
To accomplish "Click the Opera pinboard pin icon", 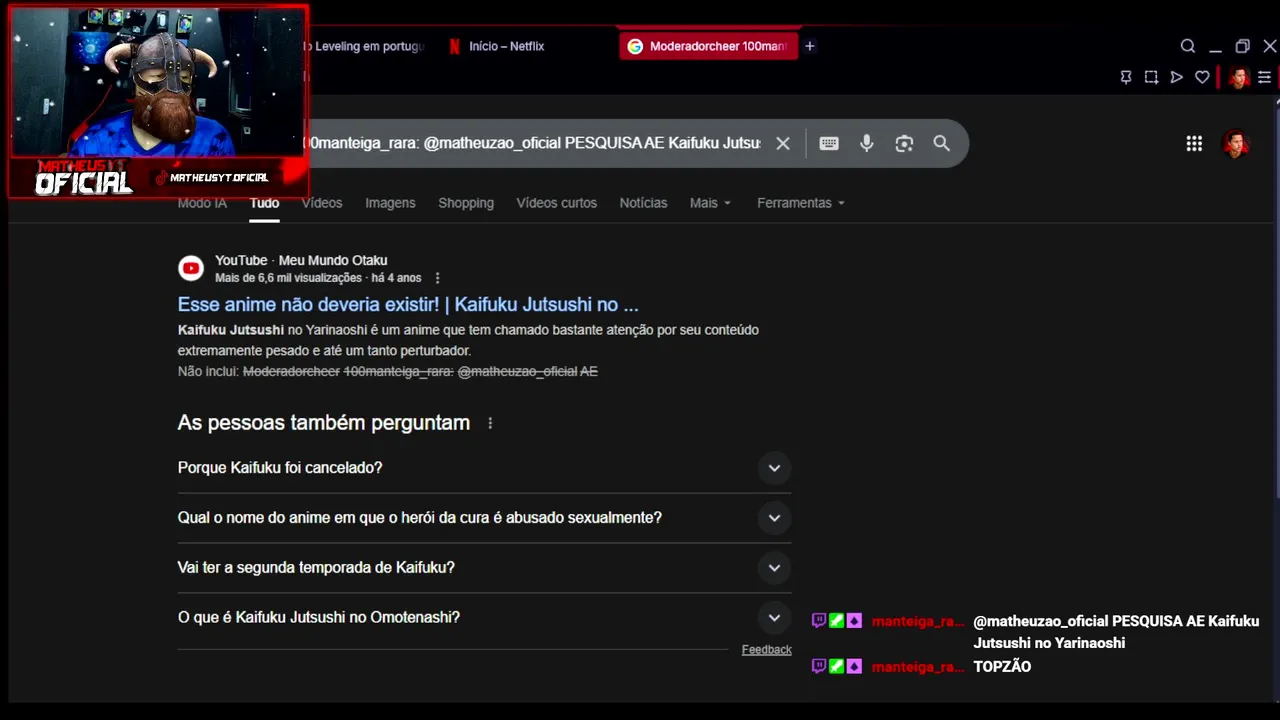I will [1126, 77].
